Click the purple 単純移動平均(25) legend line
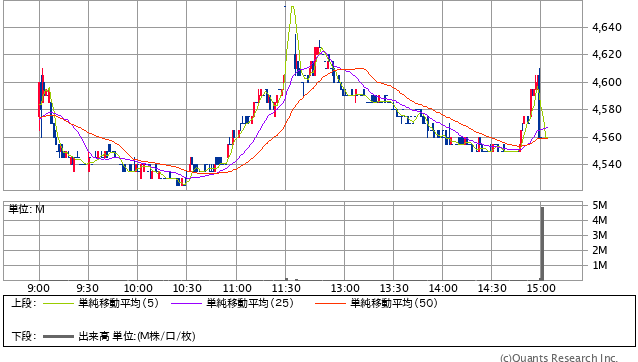 click(x=186, y=303)
